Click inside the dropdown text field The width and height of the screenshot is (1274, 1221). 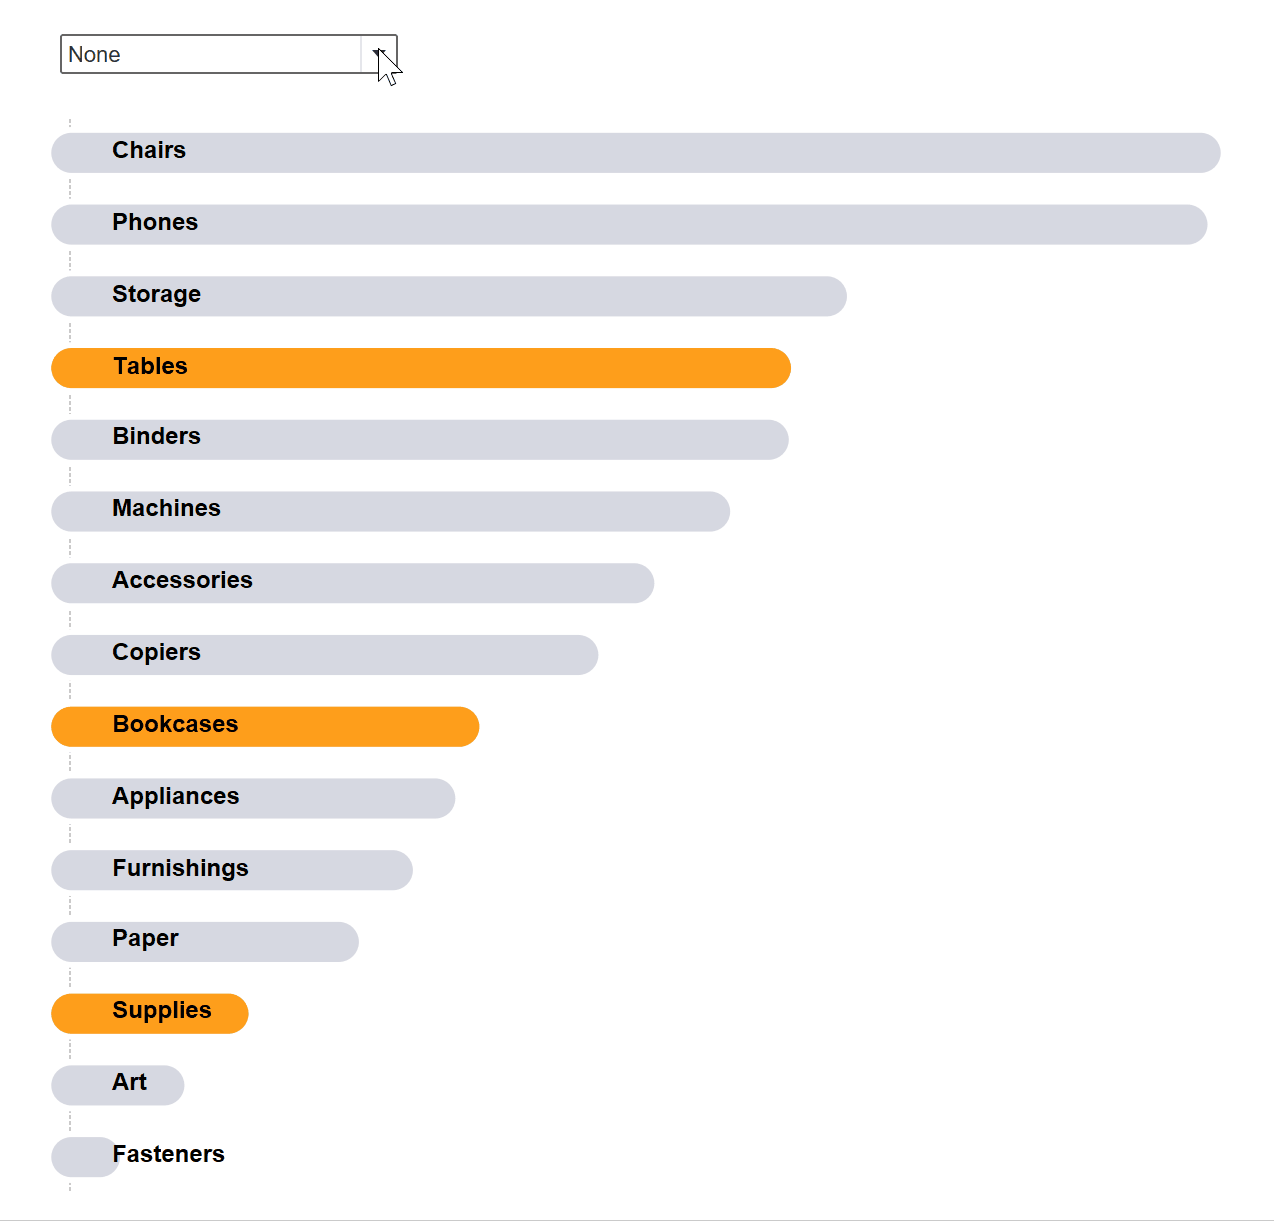[x=200, y=54]
